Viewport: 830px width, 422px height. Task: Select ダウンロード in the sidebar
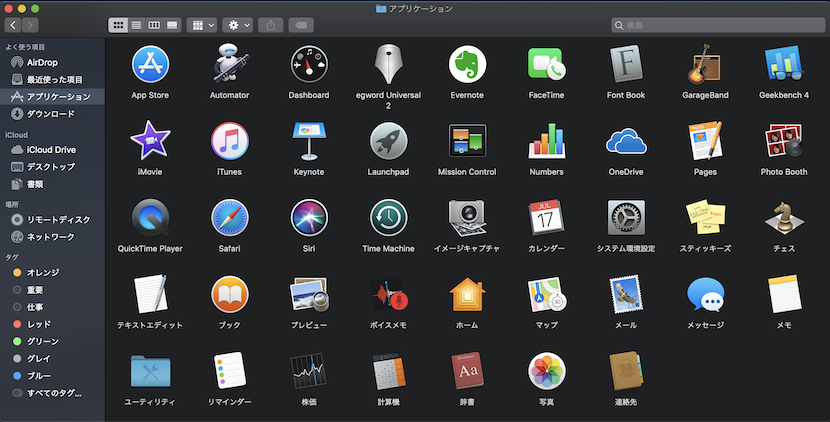(x=52, y=114)
